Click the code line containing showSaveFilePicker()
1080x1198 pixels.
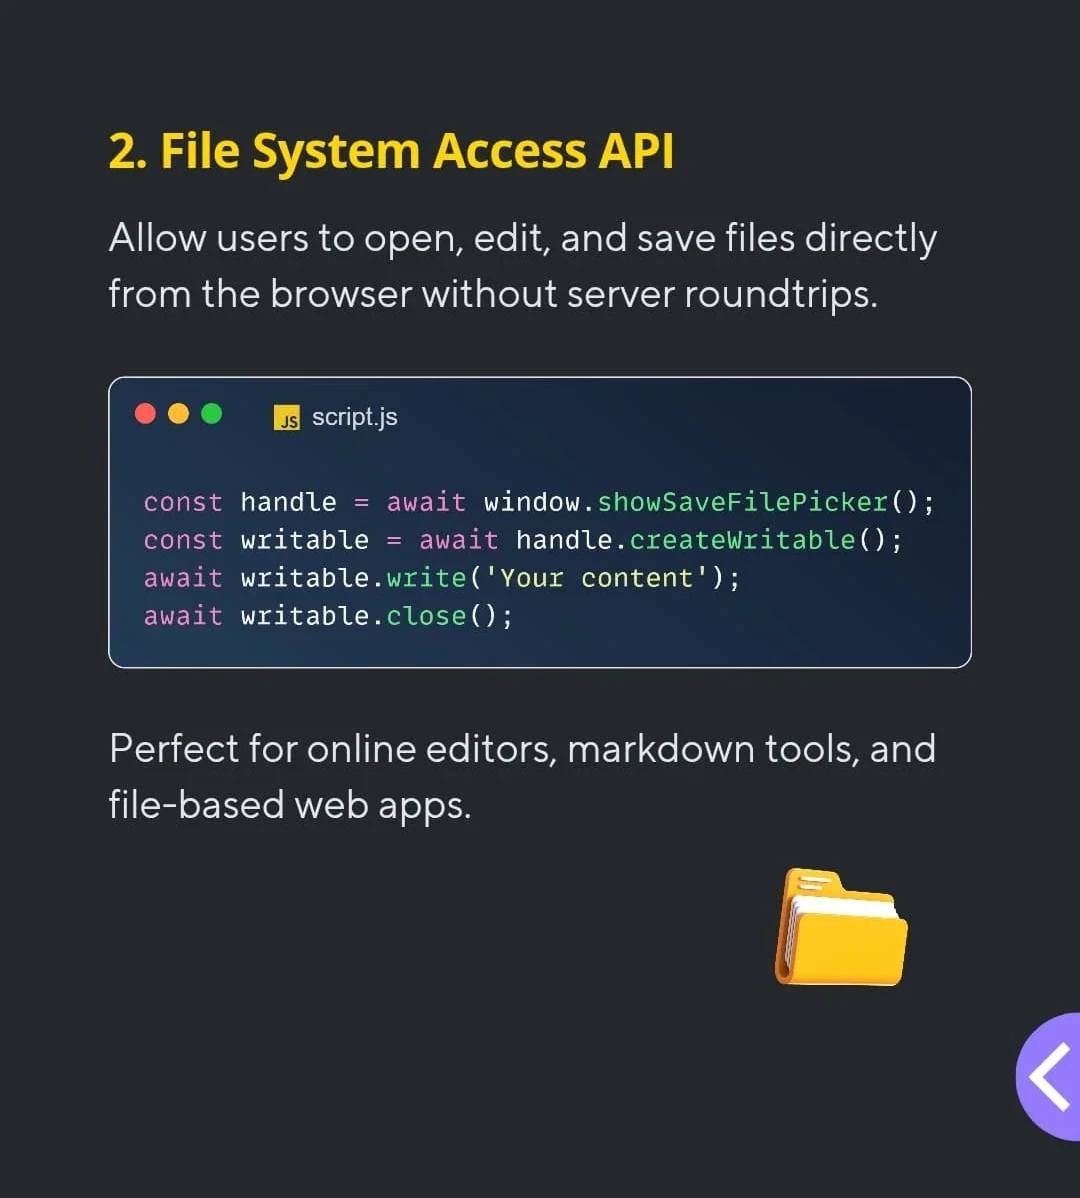click(x=538, y=502)
